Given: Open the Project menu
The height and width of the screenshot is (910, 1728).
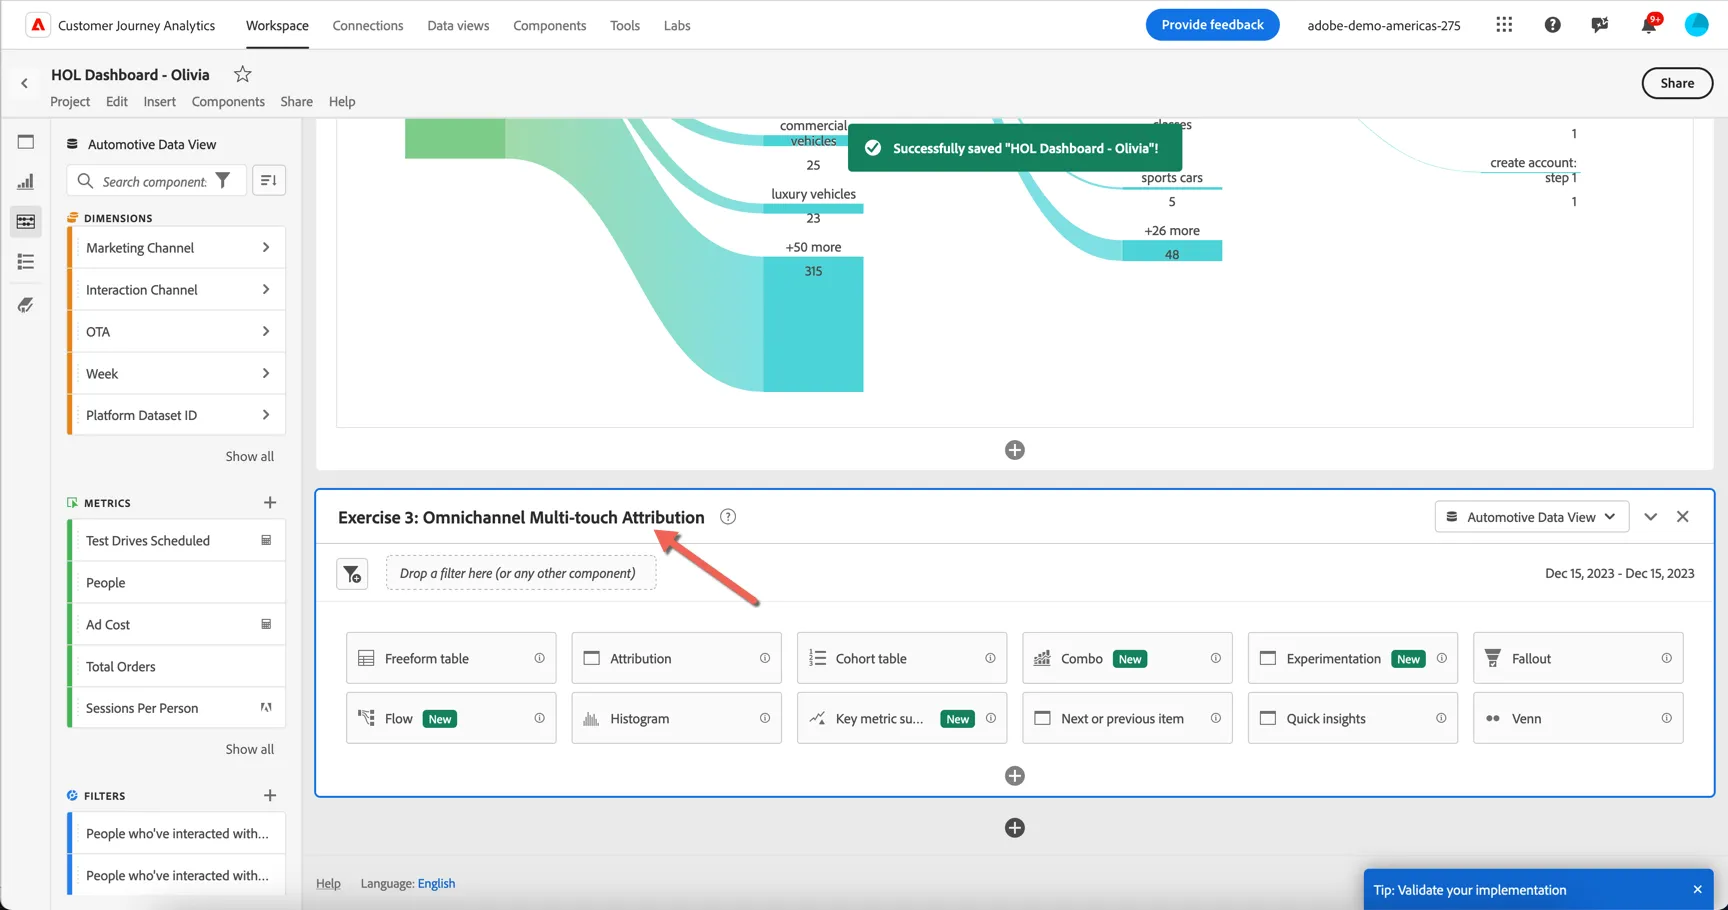Looking at the screenshot, I should [x=70, y=101].
